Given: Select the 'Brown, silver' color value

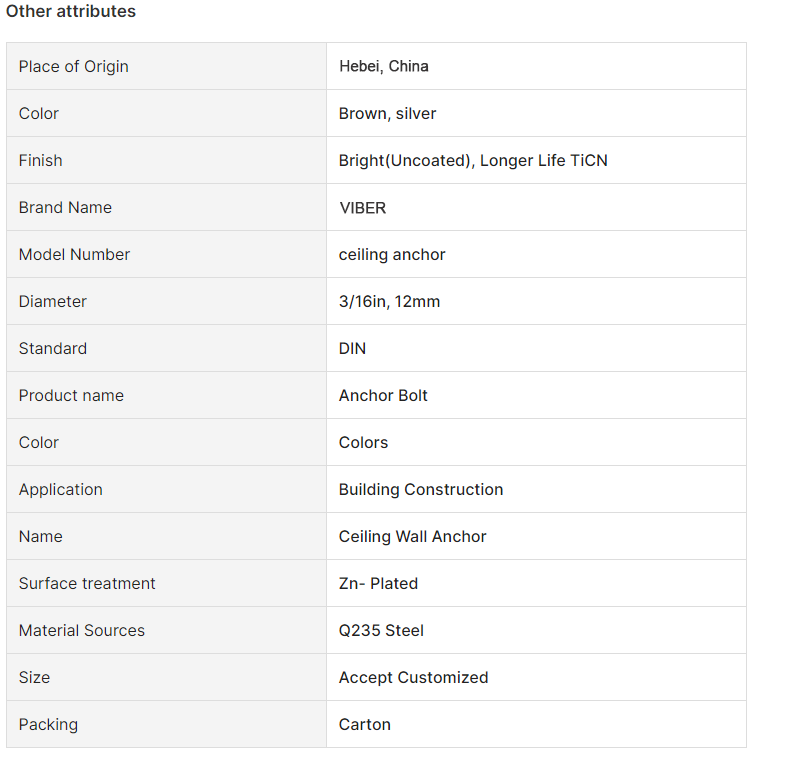Looking at the screenshot, I should 387,113.
